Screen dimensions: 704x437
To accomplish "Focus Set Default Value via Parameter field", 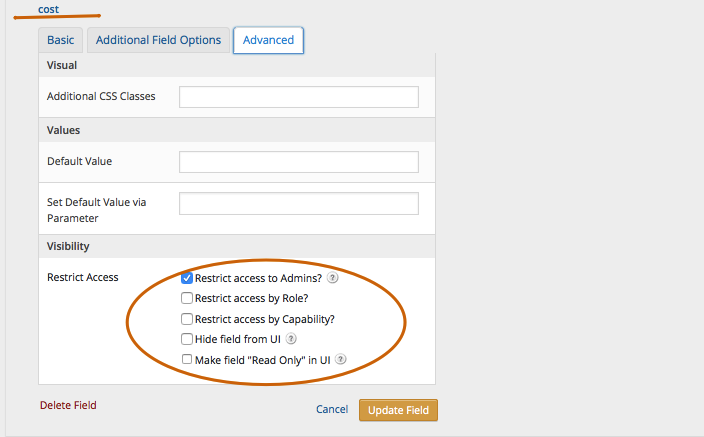I will coord(298,203).
